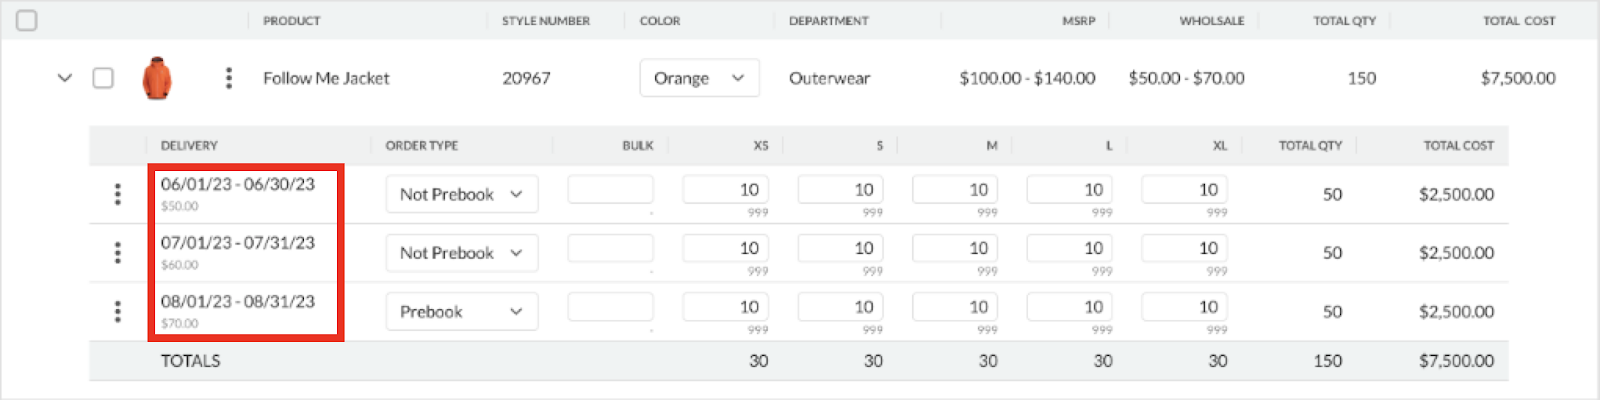The width and height of the screenshot is (1600, 400).
Task: Check the select-all checkbox in header
Action: tap(27, 20)
